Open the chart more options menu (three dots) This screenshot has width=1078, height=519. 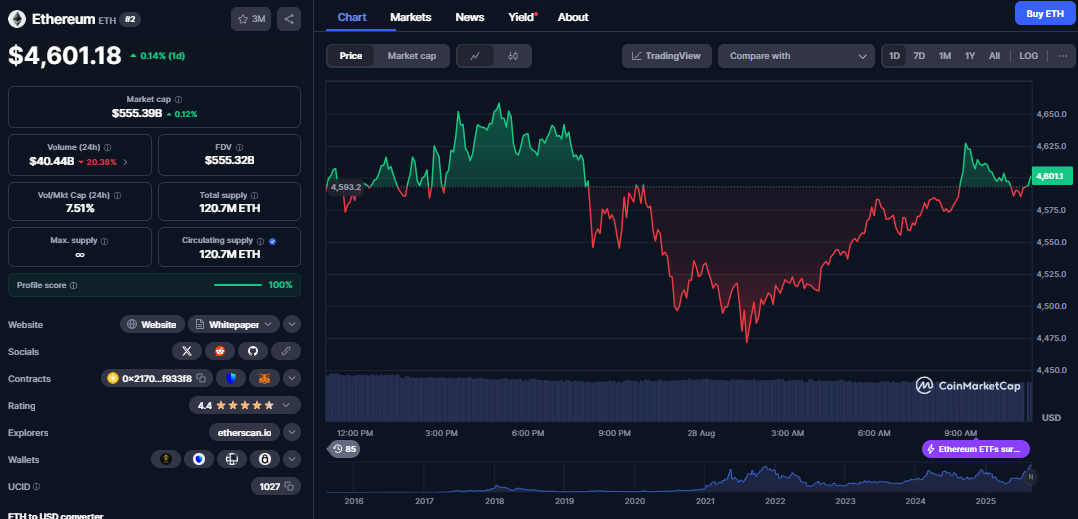click(1062, 56)
